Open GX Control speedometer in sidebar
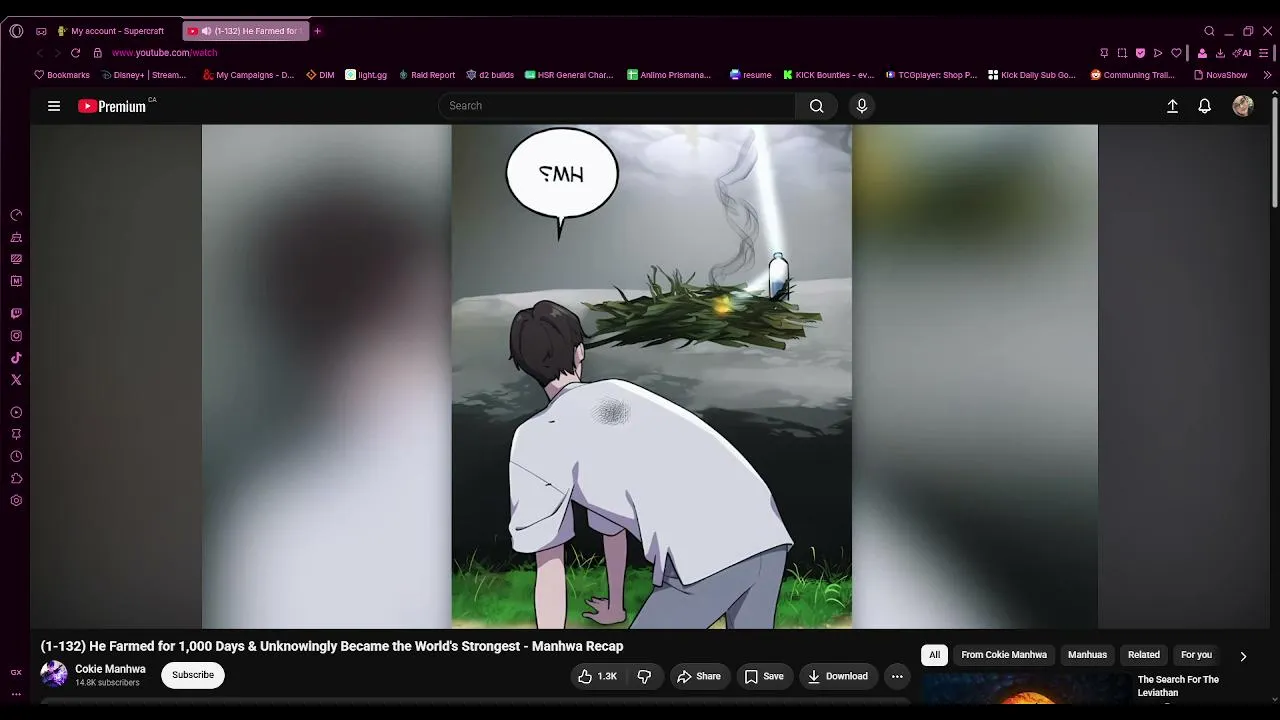This screenshot has width=1280, height=720. click(x=16, y=215)
